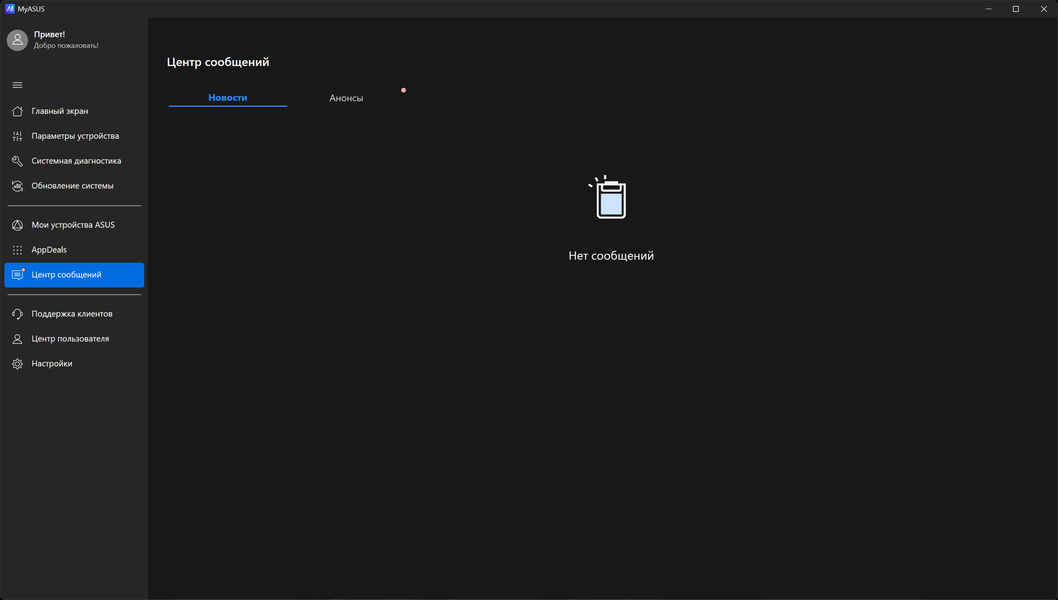
Task: Maximize the MyASUS window
Action: 1015,9
